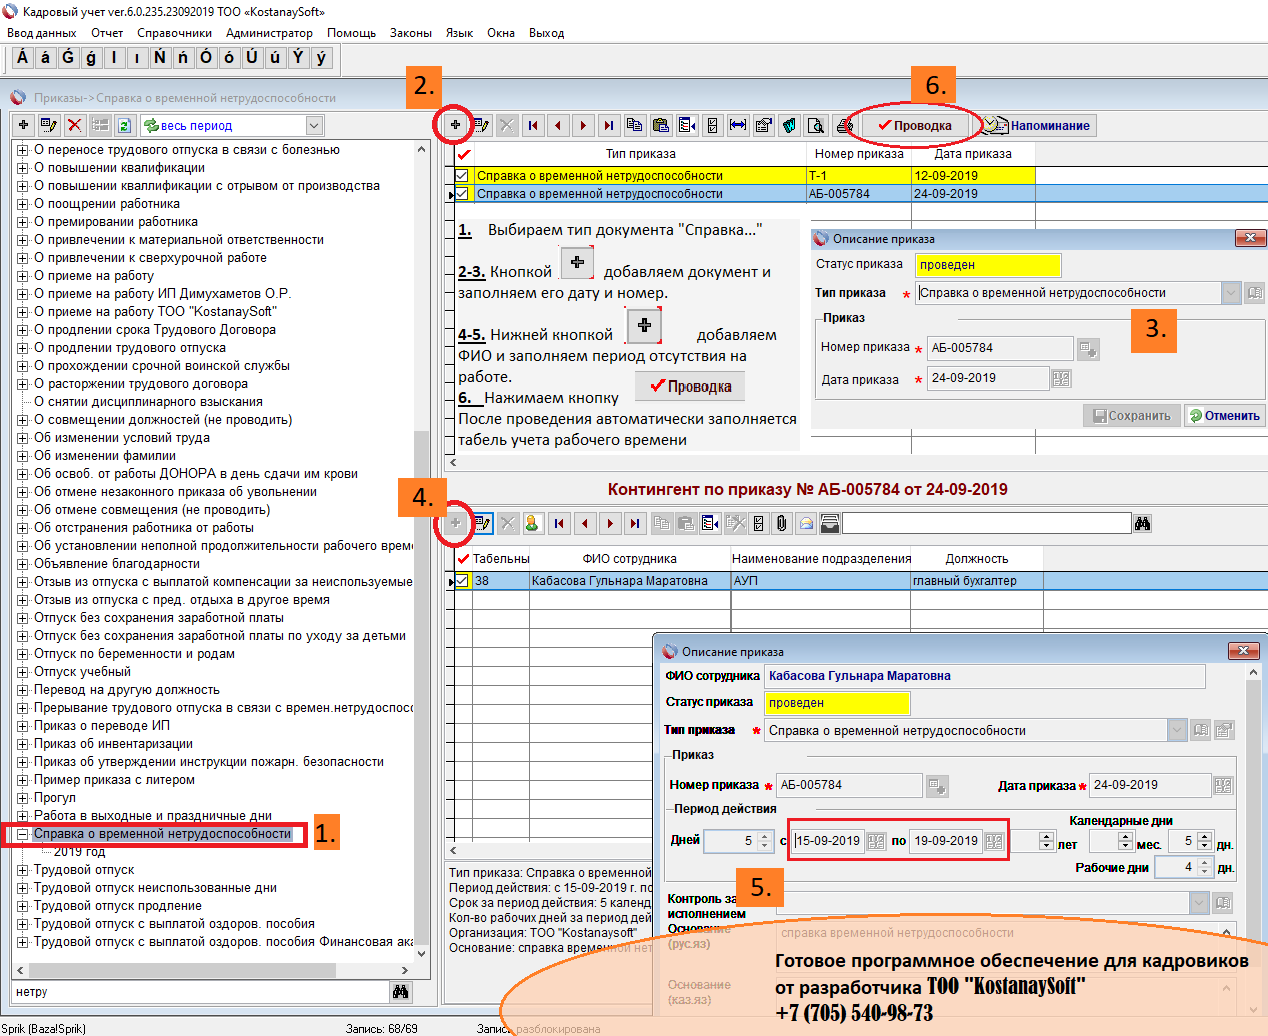Screen dimensions: 1268x1036
Task: Insert the Ń letter from character bar
Action: 160,58
